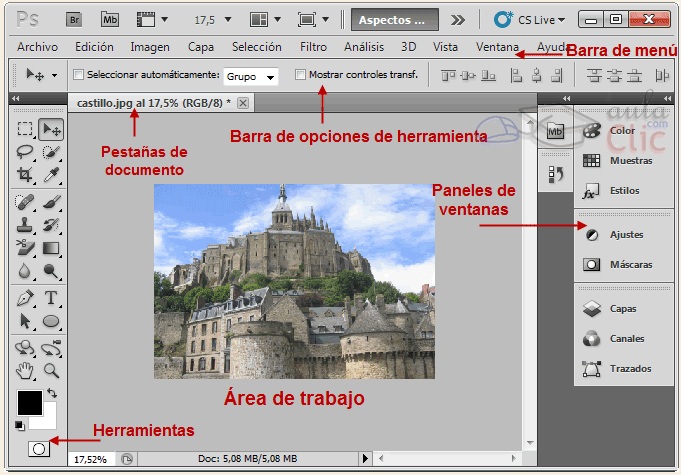Viewport: 681px width, 475px height.
Task: Select the Crop tool
Action: (x=25, y=175)
